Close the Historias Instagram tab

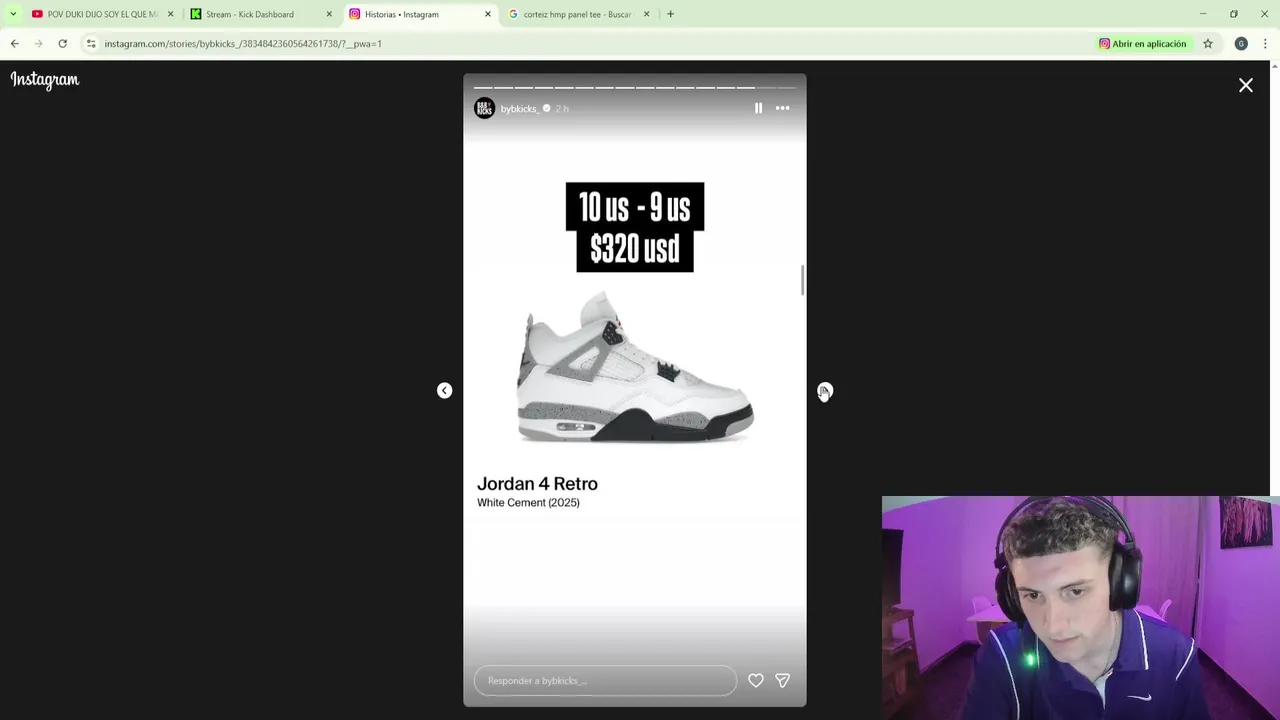click(x=488, y=14)
